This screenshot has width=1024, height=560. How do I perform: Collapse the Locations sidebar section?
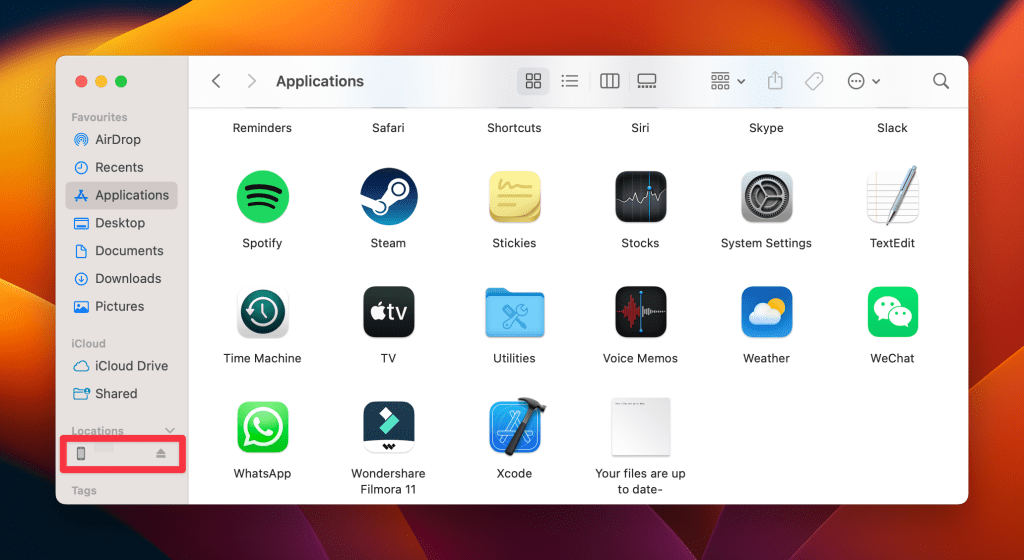tap(169, 431)
